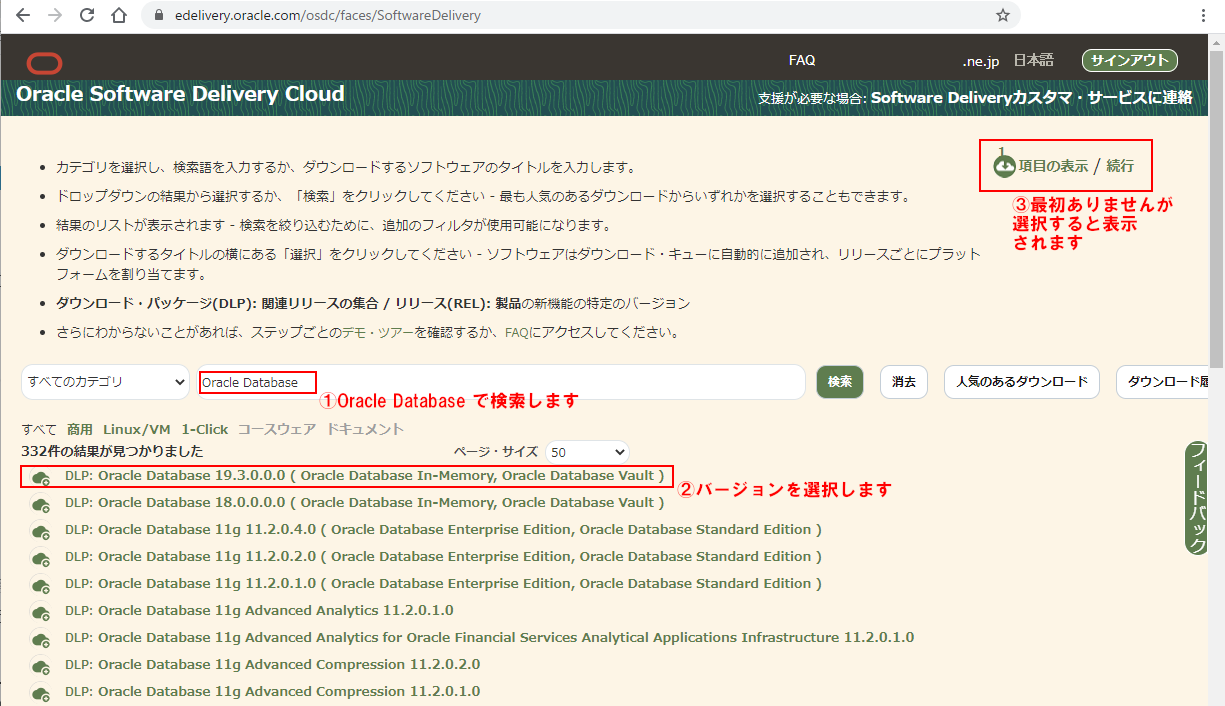
Task: Click the Oracle logo icon
Action: pos(44,62)
